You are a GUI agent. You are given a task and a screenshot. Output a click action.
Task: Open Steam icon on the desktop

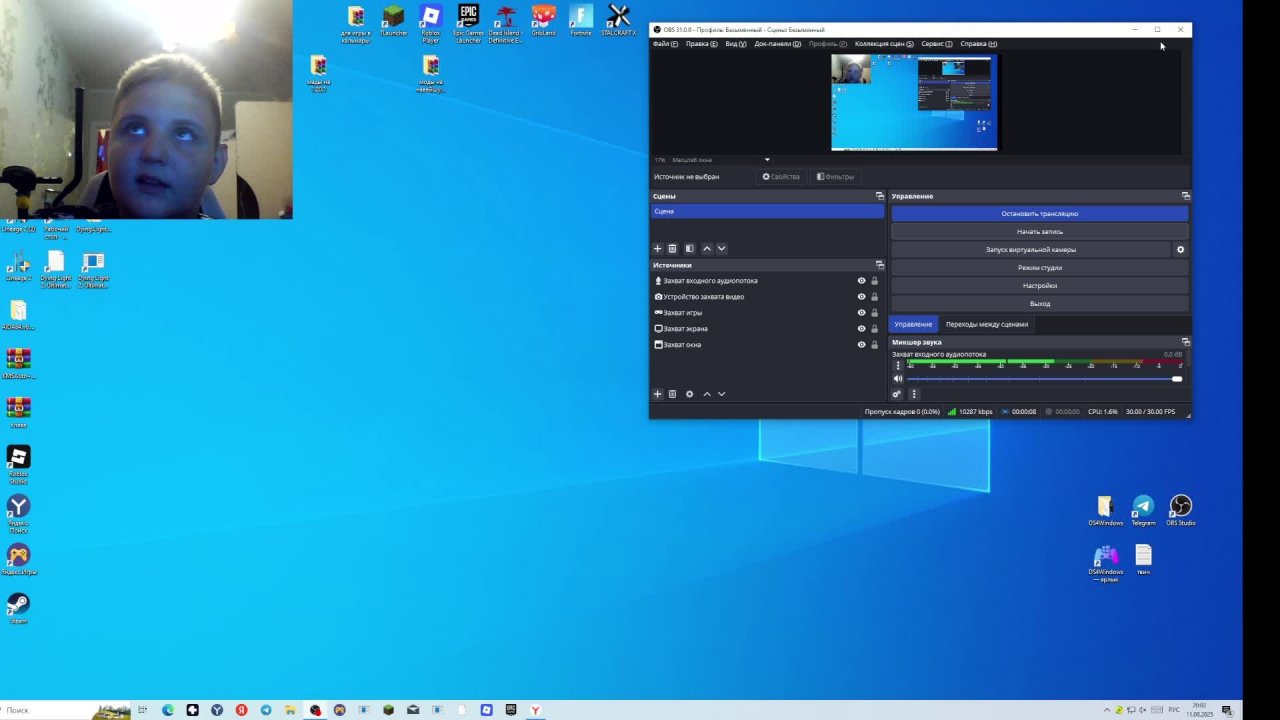[x=18, y=605]
